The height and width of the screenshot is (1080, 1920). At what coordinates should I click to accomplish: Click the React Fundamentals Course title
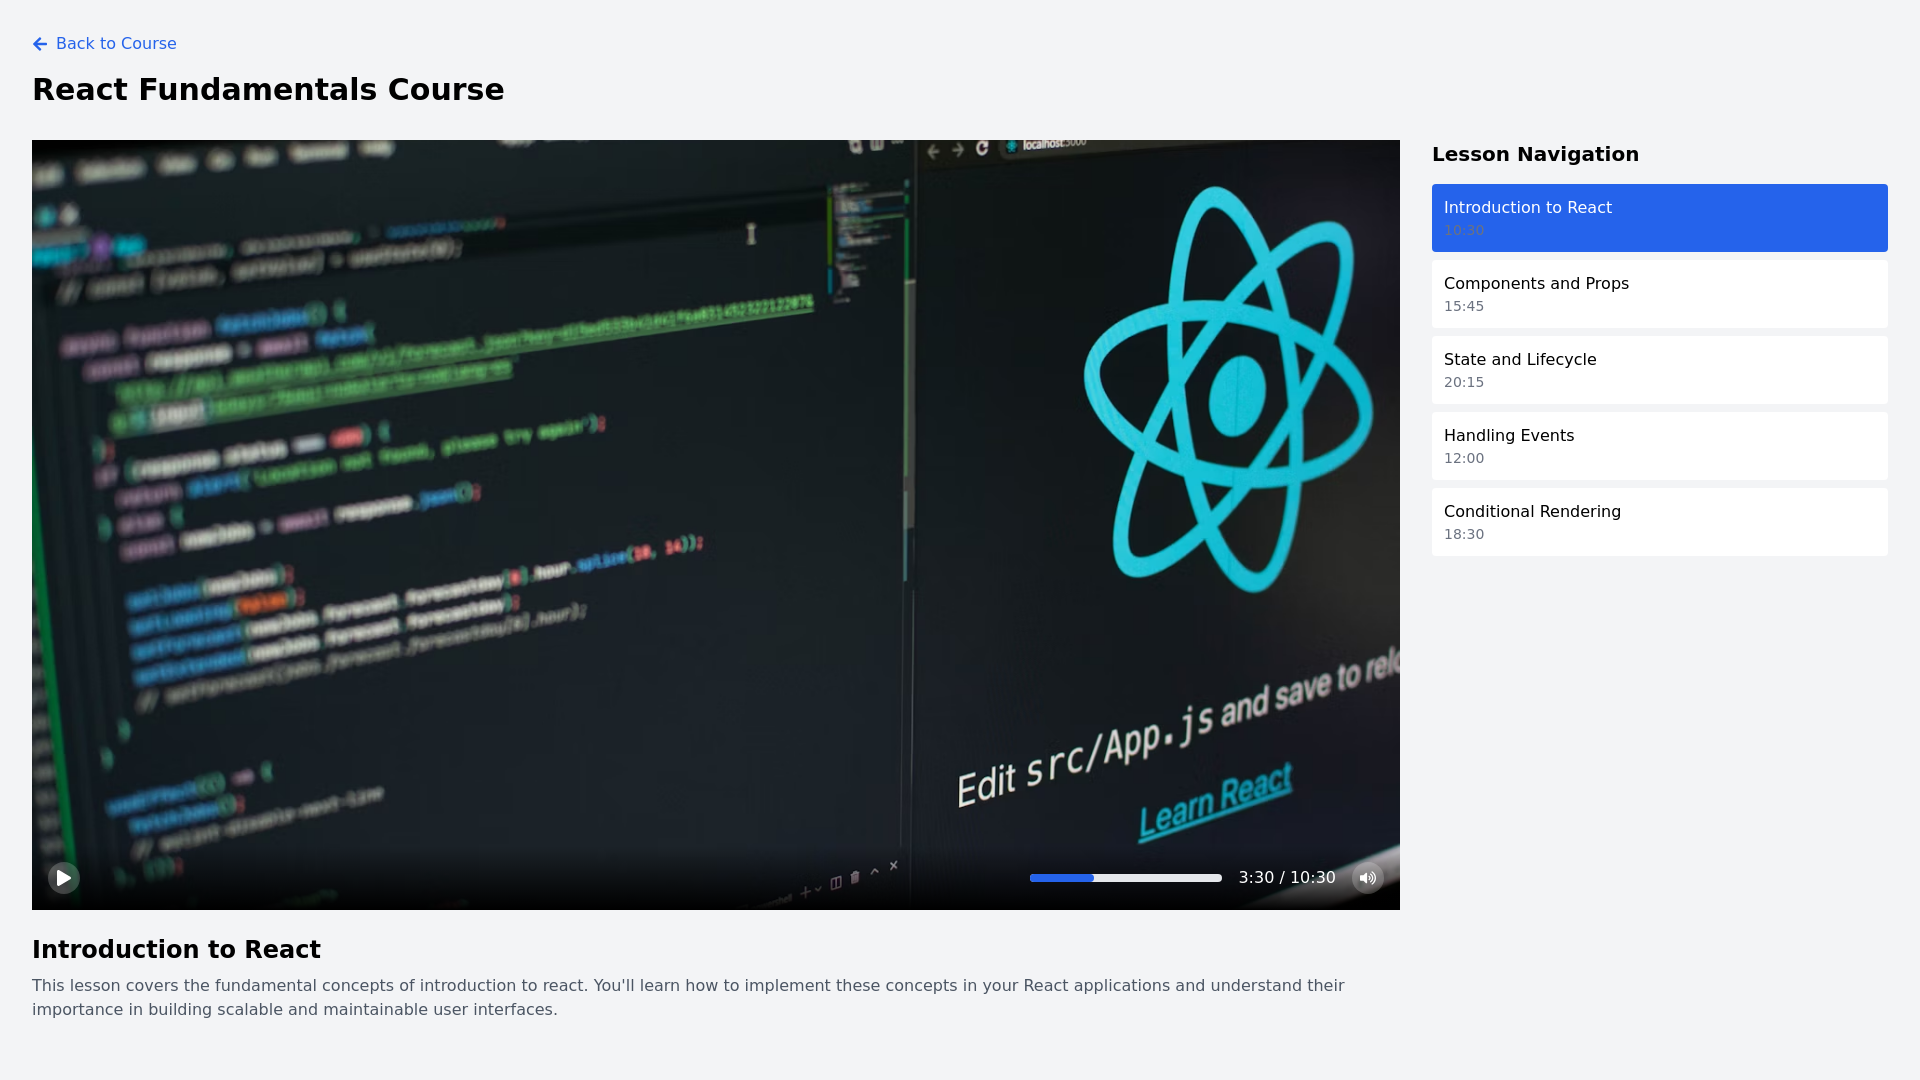click(x=268, y=90)
